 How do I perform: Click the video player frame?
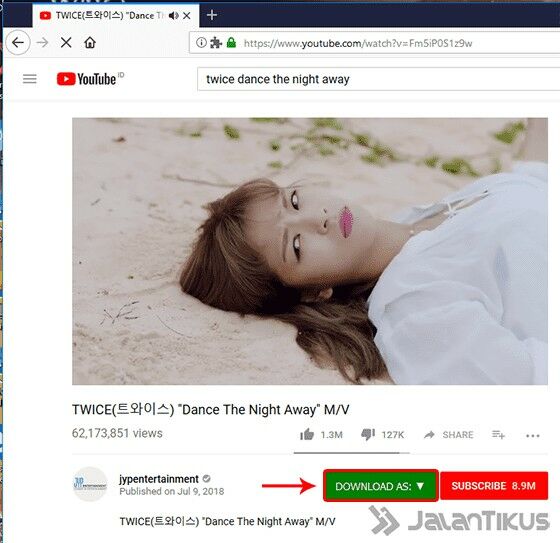(x=310, y=251)
